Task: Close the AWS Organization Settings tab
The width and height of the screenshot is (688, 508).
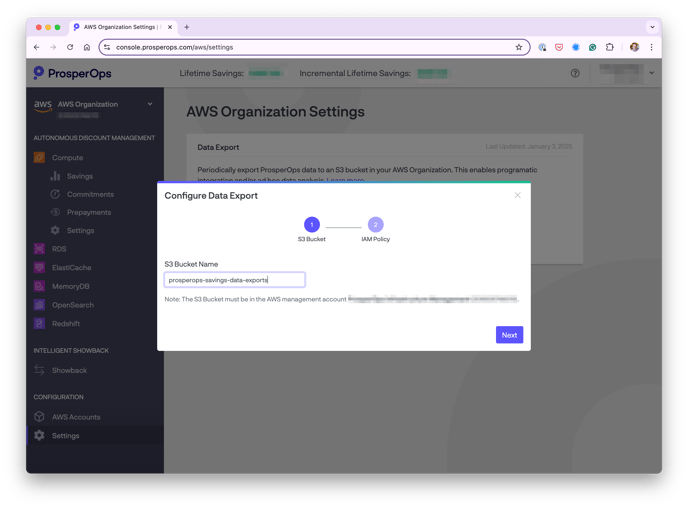Action: point(170,27)
